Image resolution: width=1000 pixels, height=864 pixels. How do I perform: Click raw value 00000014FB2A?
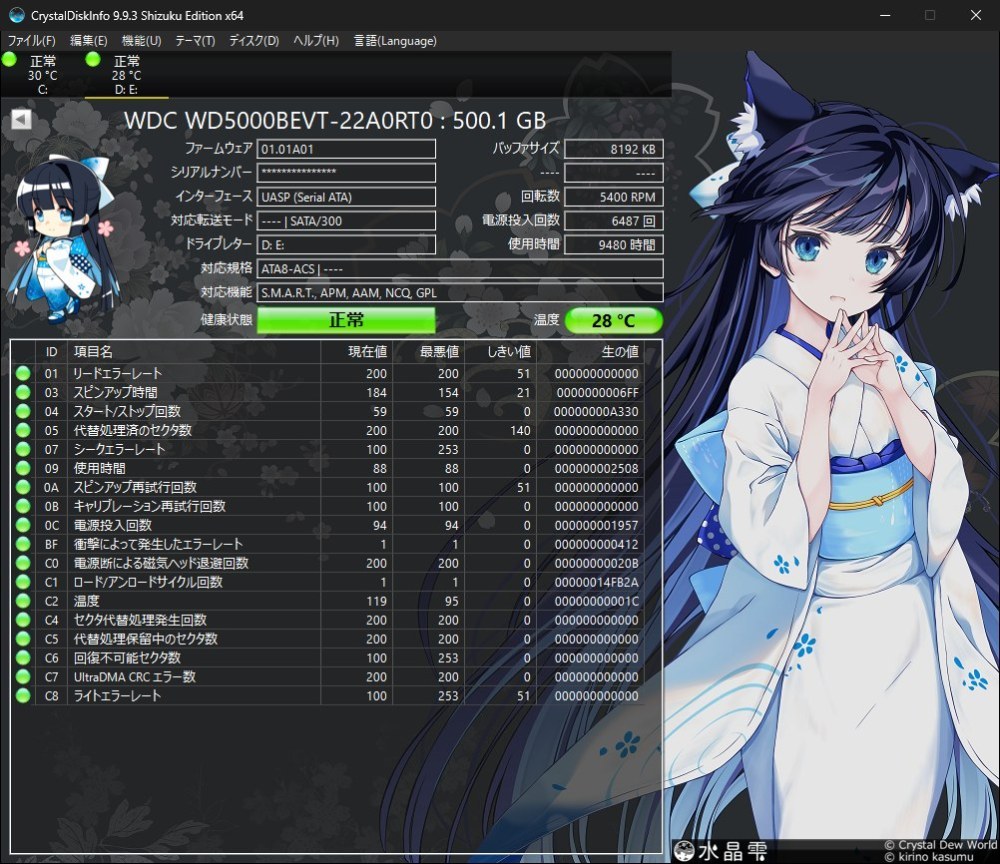coord(596,583)
